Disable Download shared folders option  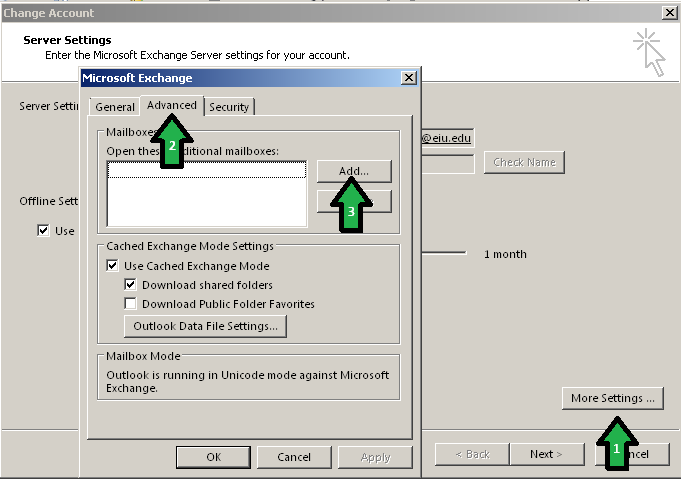[x=131, y=285]
